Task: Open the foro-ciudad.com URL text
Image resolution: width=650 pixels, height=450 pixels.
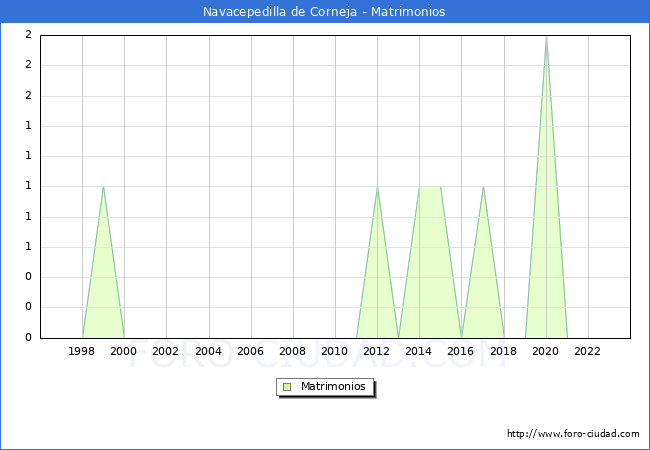Action: pos(573,434)
